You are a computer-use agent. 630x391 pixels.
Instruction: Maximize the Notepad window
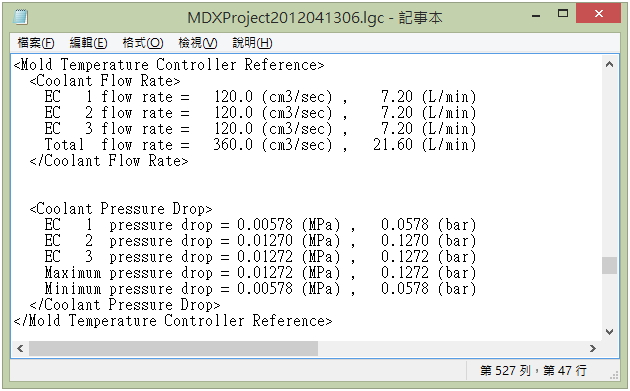point(563,14)
